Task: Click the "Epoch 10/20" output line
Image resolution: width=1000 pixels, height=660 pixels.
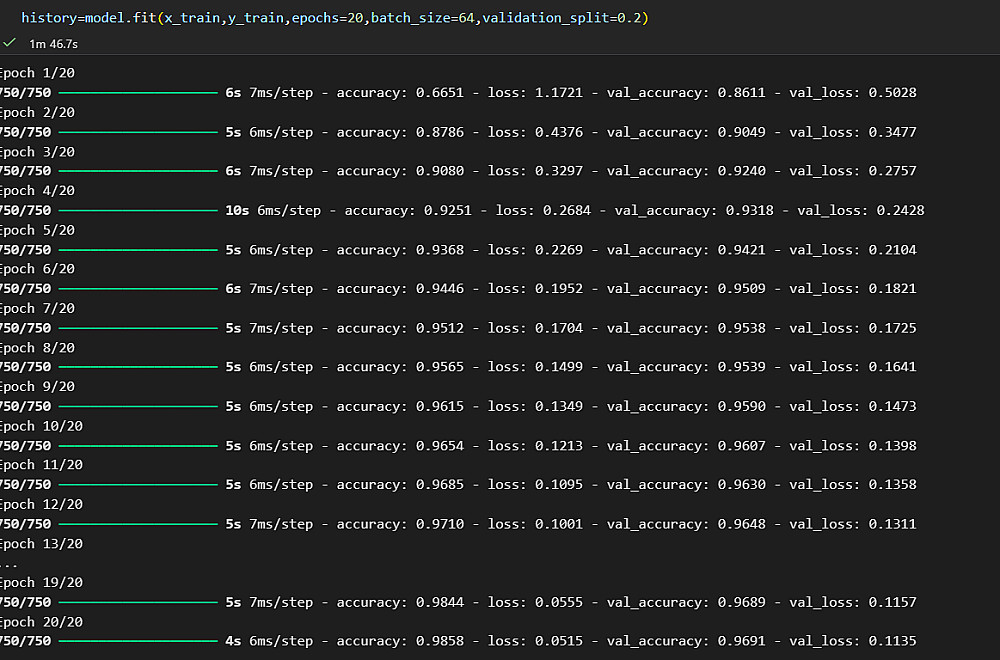Action: 41,426
